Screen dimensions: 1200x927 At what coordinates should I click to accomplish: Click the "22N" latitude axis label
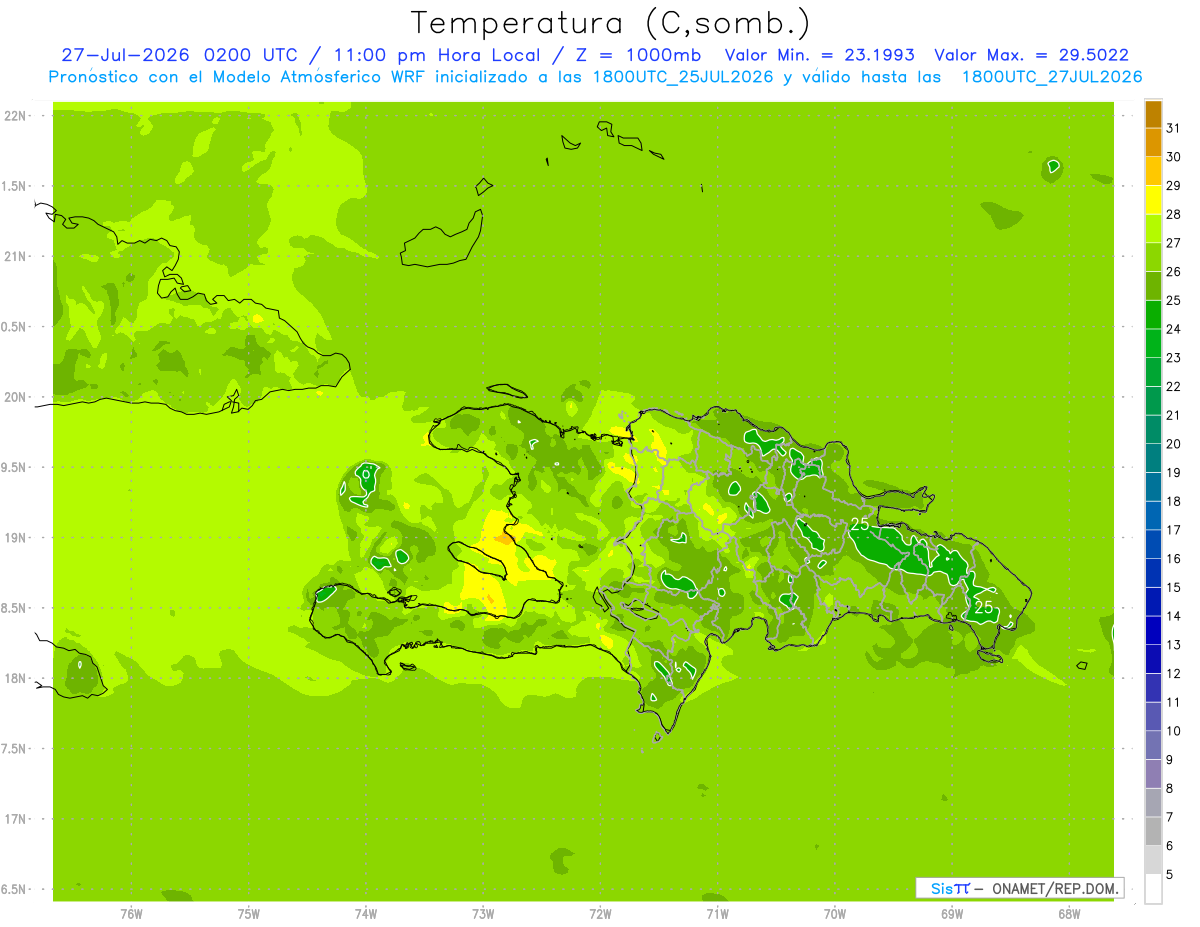pos(14,116)
